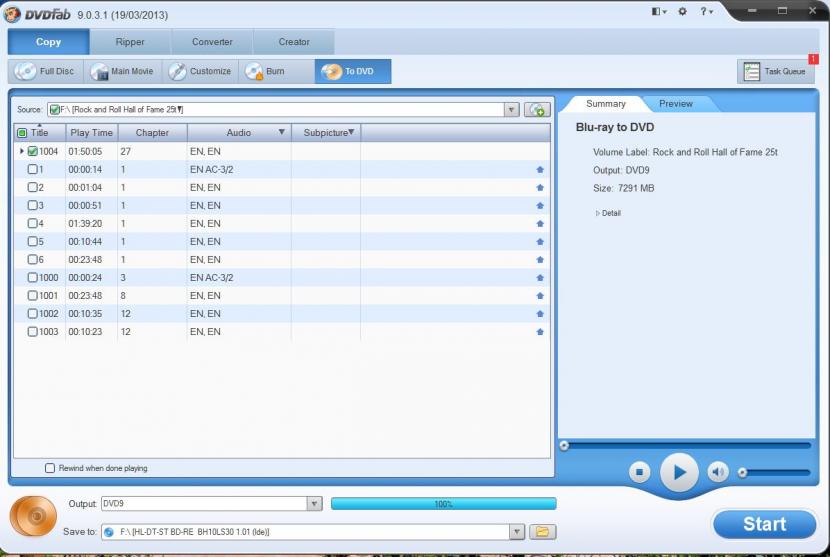Click the Save to path field
830x557 pixels.
tap(305, 532)
